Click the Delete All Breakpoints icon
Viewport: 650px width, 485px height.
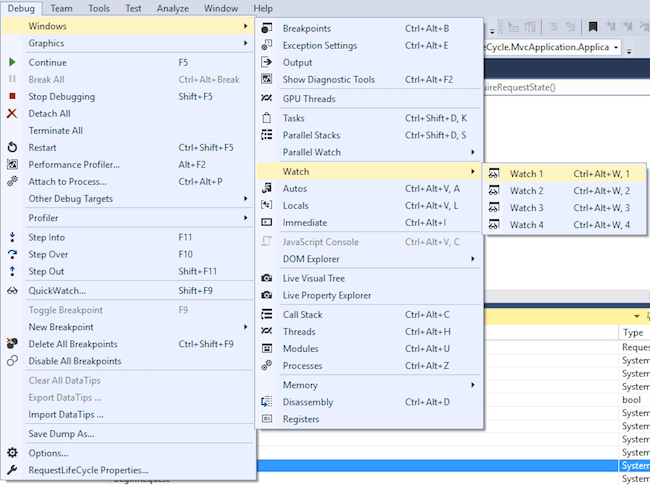(12, 343)
